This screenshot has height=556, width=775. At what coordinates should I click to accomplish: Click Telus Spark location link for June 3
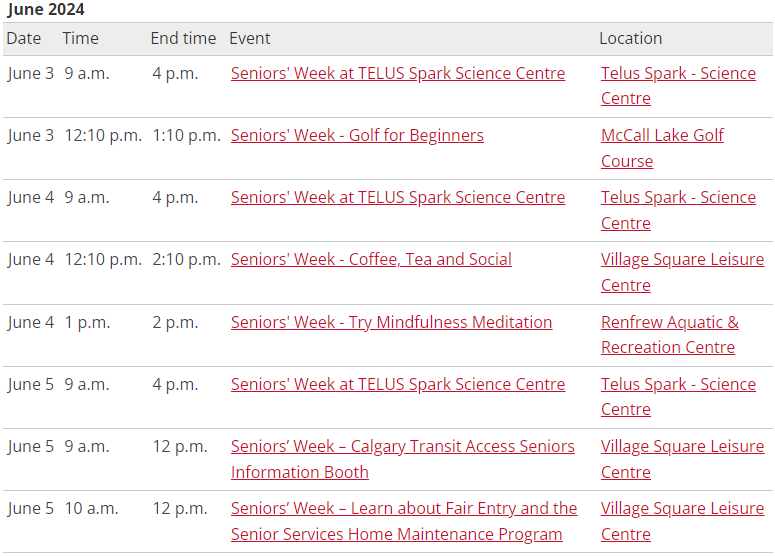678,86
